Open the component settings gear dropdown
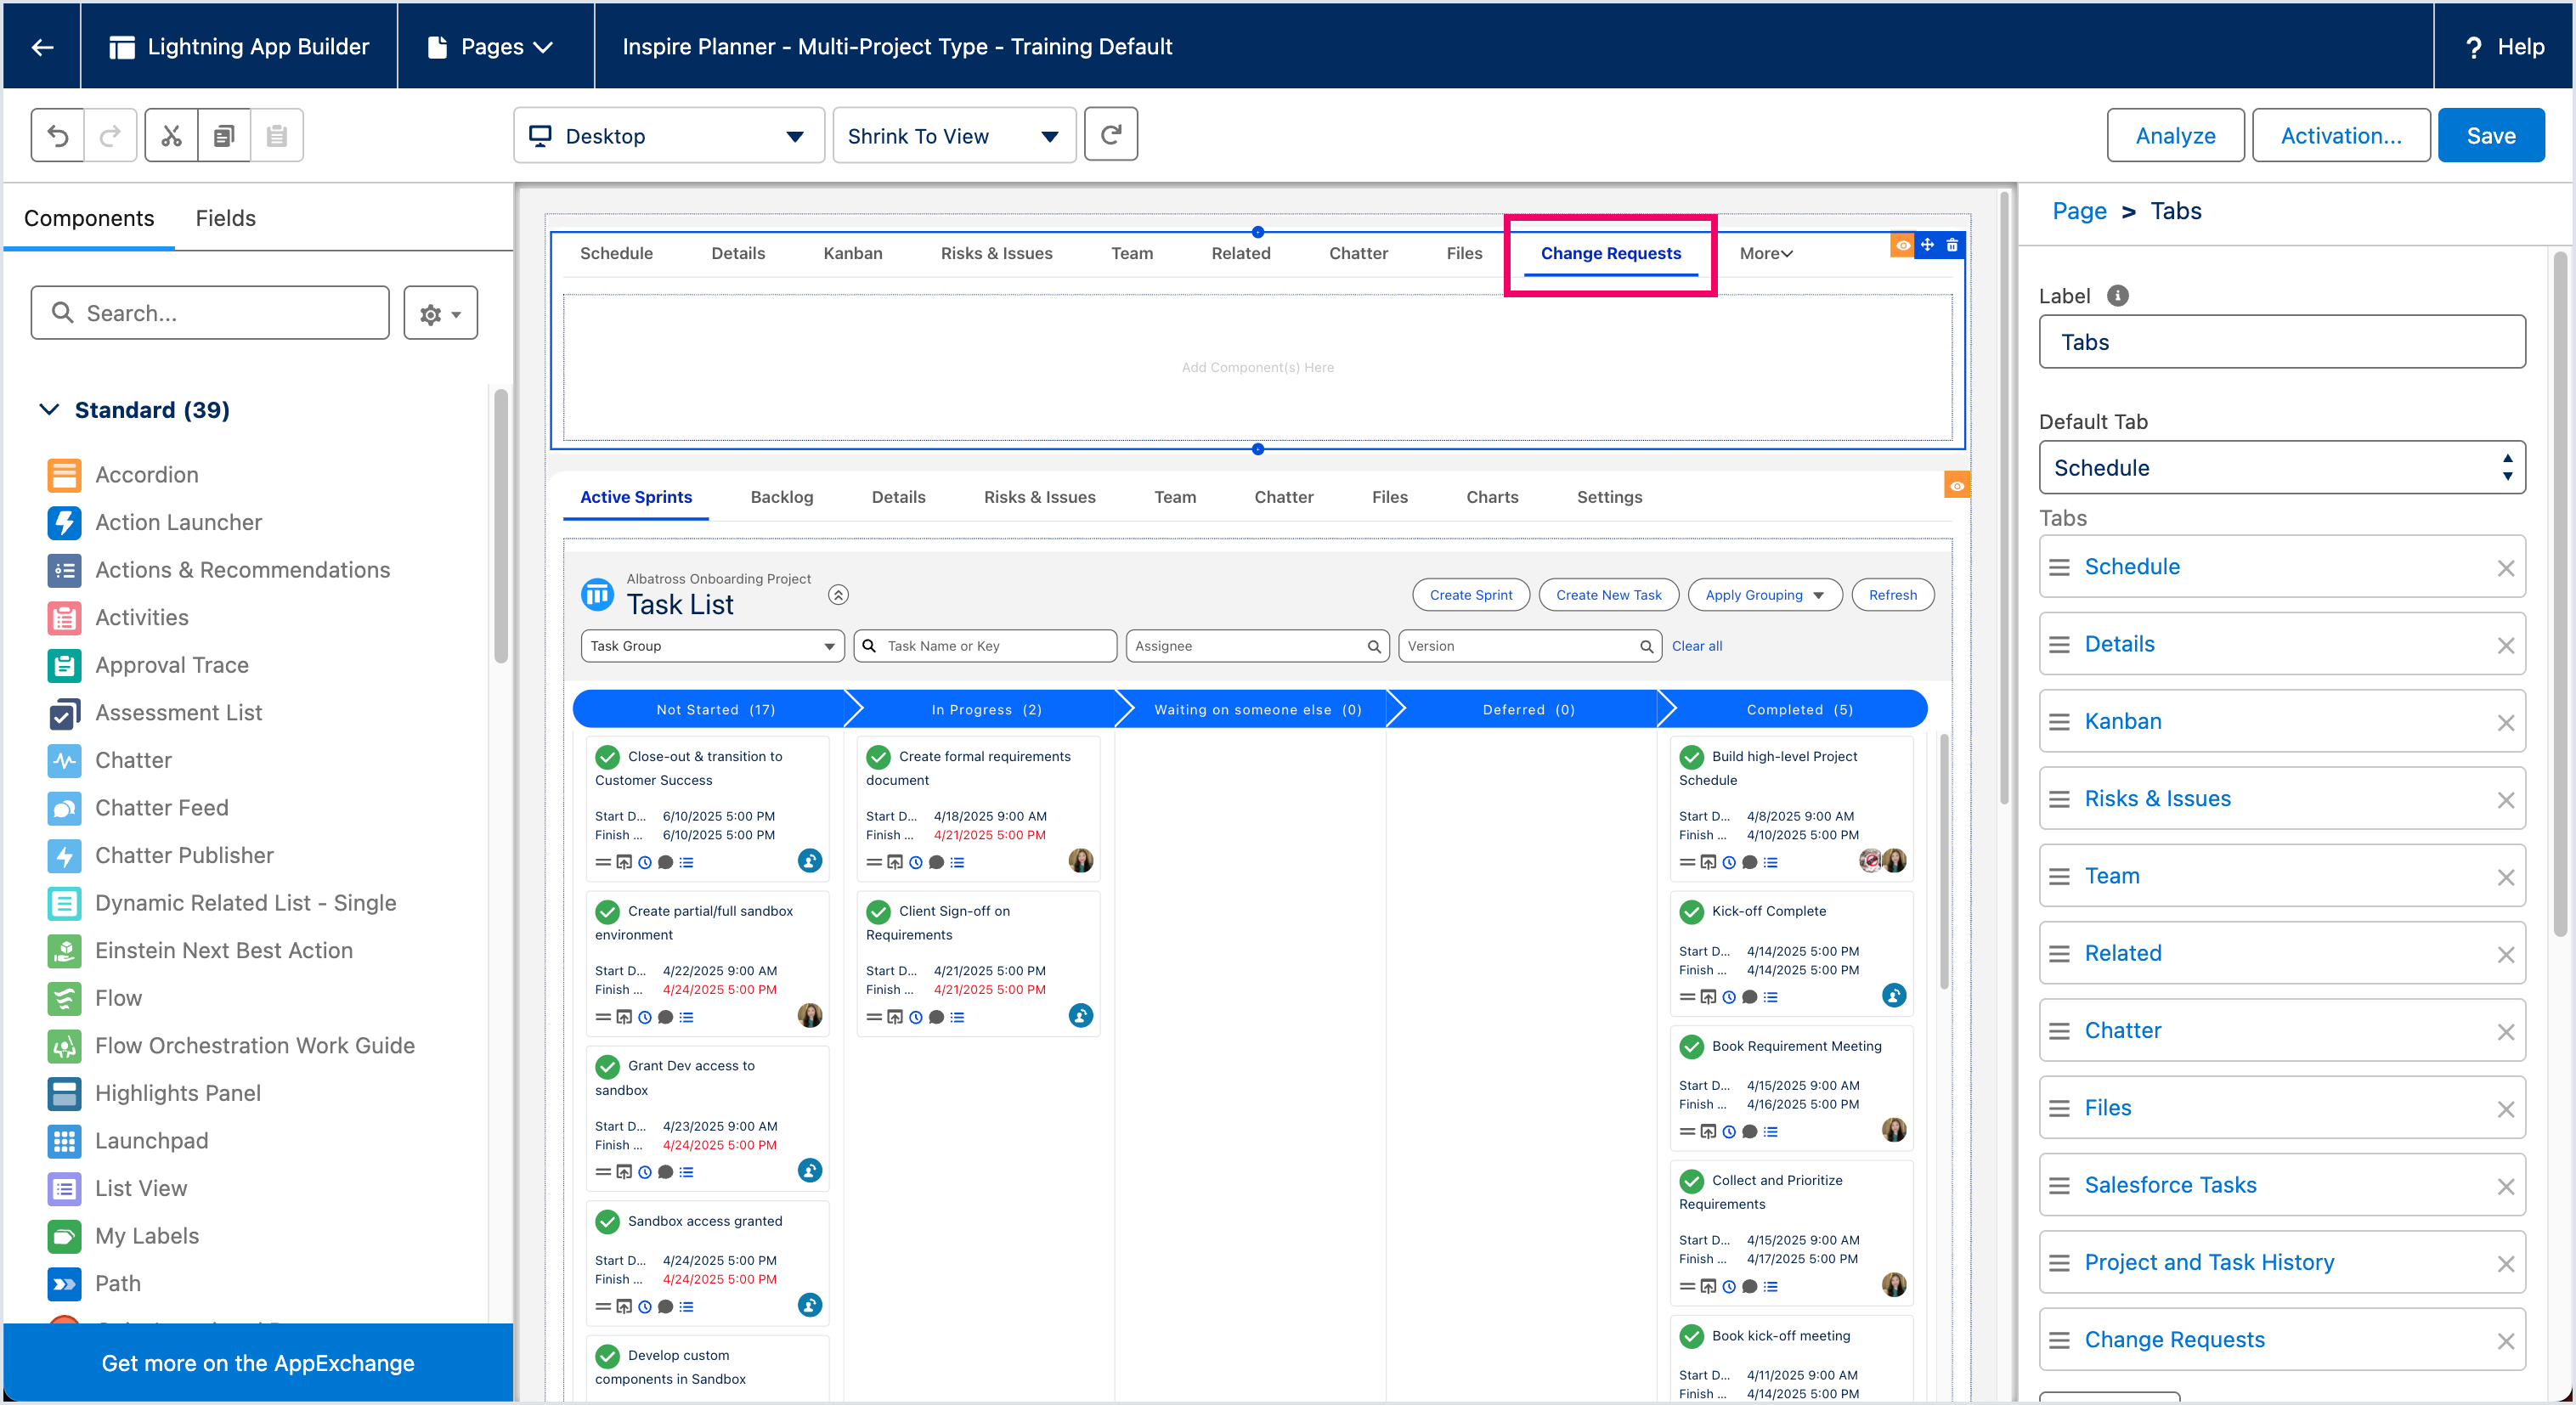Image resolution: width=2576 pixels, height=1405 pixels. point(440,313)
